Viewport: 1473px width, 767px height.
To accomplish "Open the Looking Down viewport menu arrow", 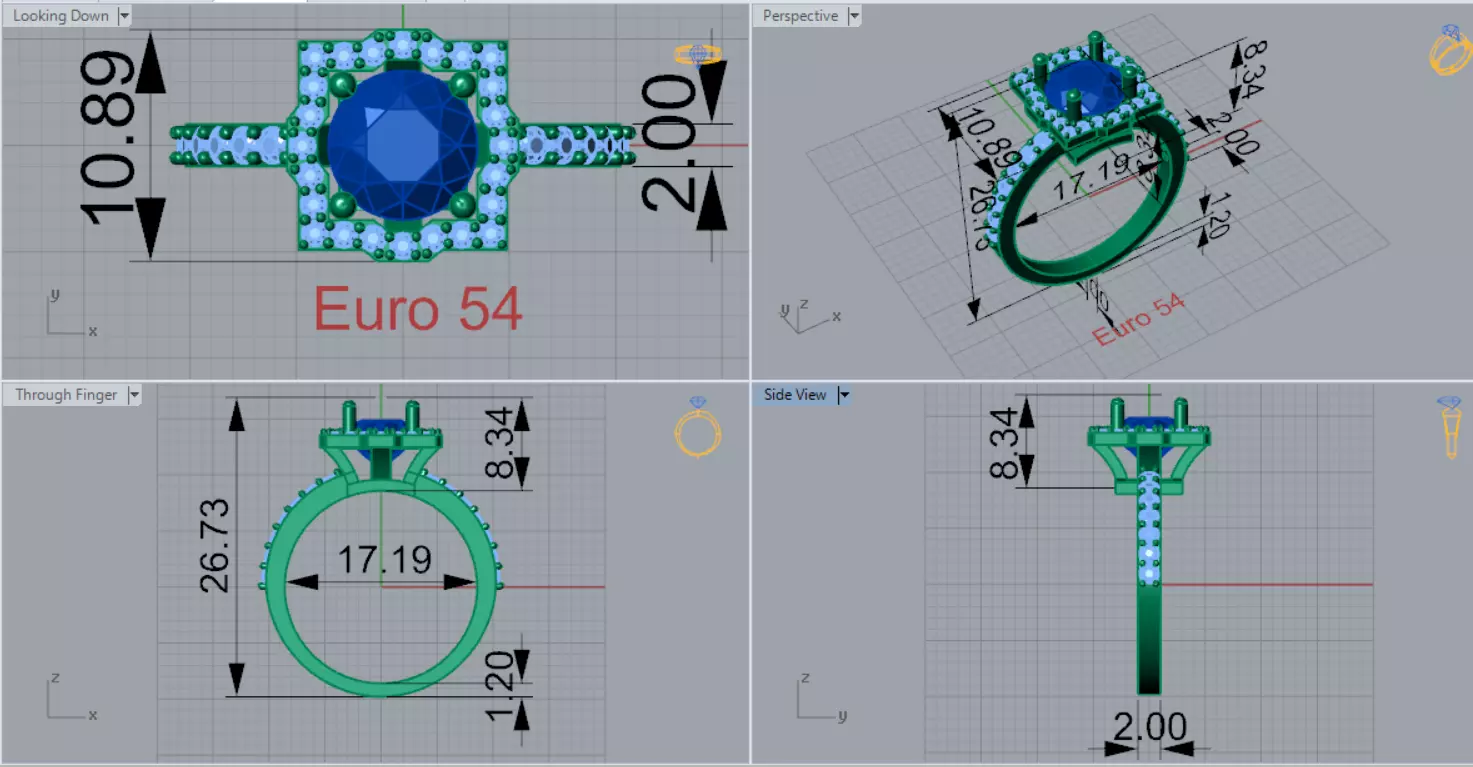I will (124, 16).
